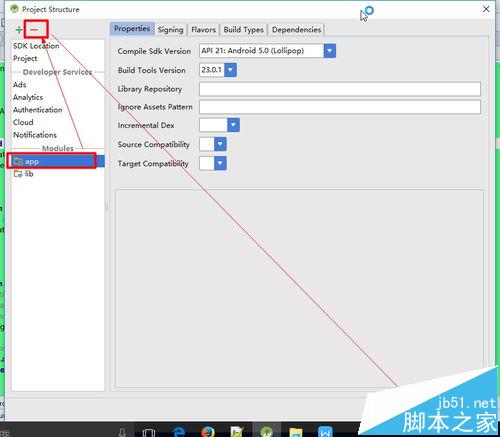Open Task View from the taskbar
Image resolution: width=500 pixels, height=437 pixels.
tap(149, 432)
